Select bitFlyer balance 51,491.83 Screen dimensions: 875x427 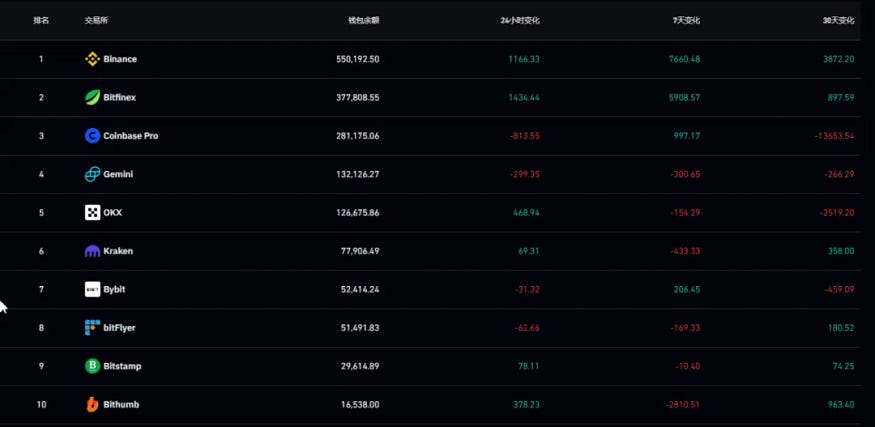(x=360, y=328)
